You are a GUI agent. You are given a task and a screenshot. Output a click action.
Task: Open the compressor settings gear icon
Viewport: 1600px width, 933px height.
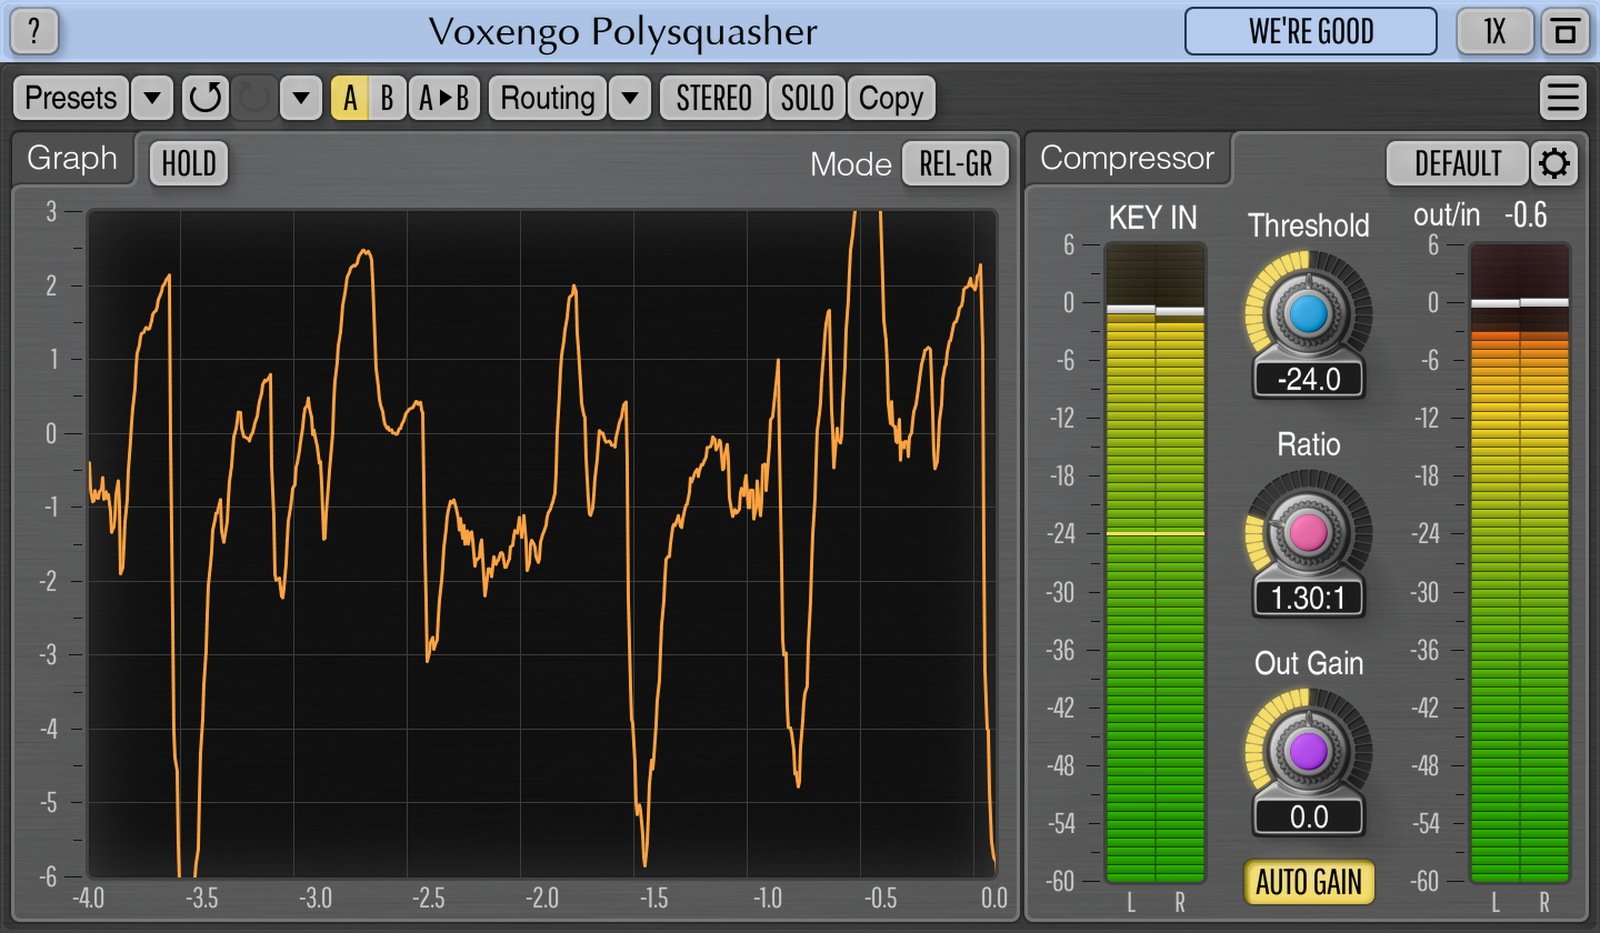point(1553,163)
